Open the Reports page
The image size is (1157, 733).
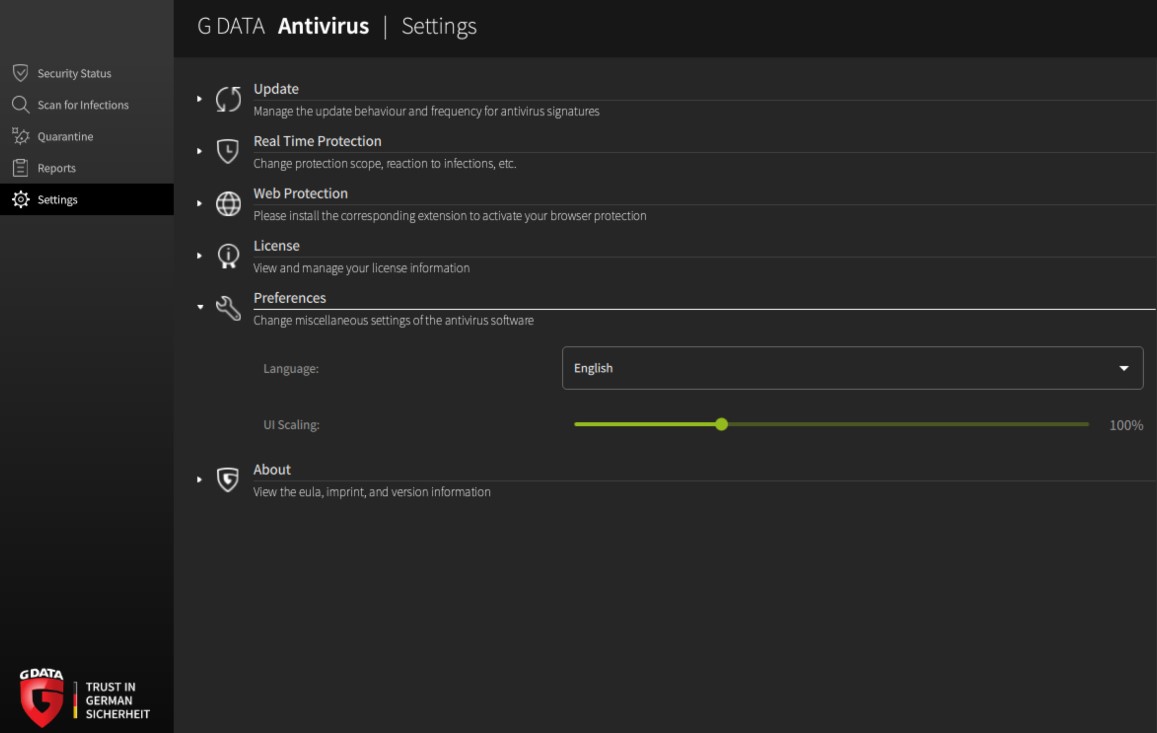(x=87, y=168)
